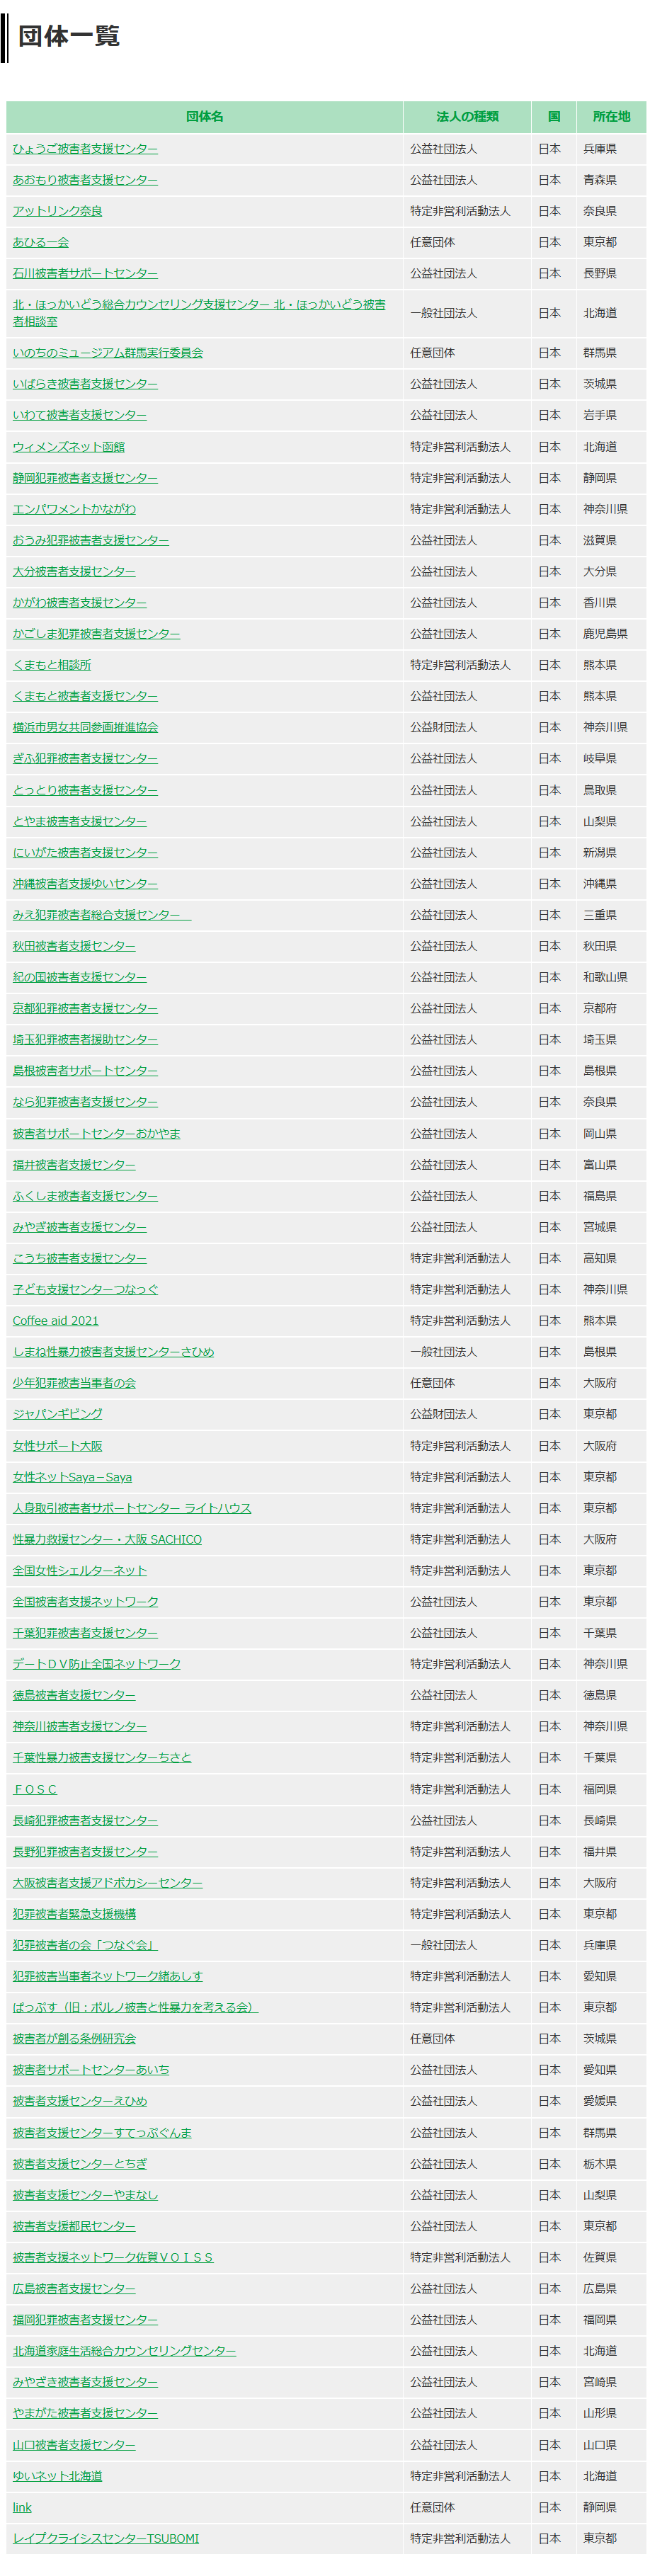
Task: Click 女性サポート大阪 link
Action: click(57, 1445)
